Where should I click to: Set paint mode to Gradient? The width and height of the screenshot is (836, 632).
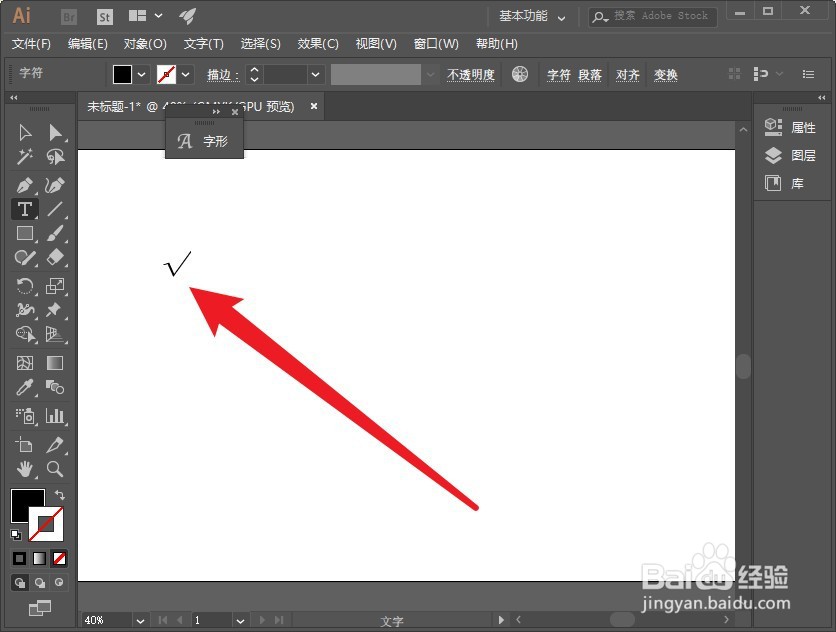click(x=39, y=558)
